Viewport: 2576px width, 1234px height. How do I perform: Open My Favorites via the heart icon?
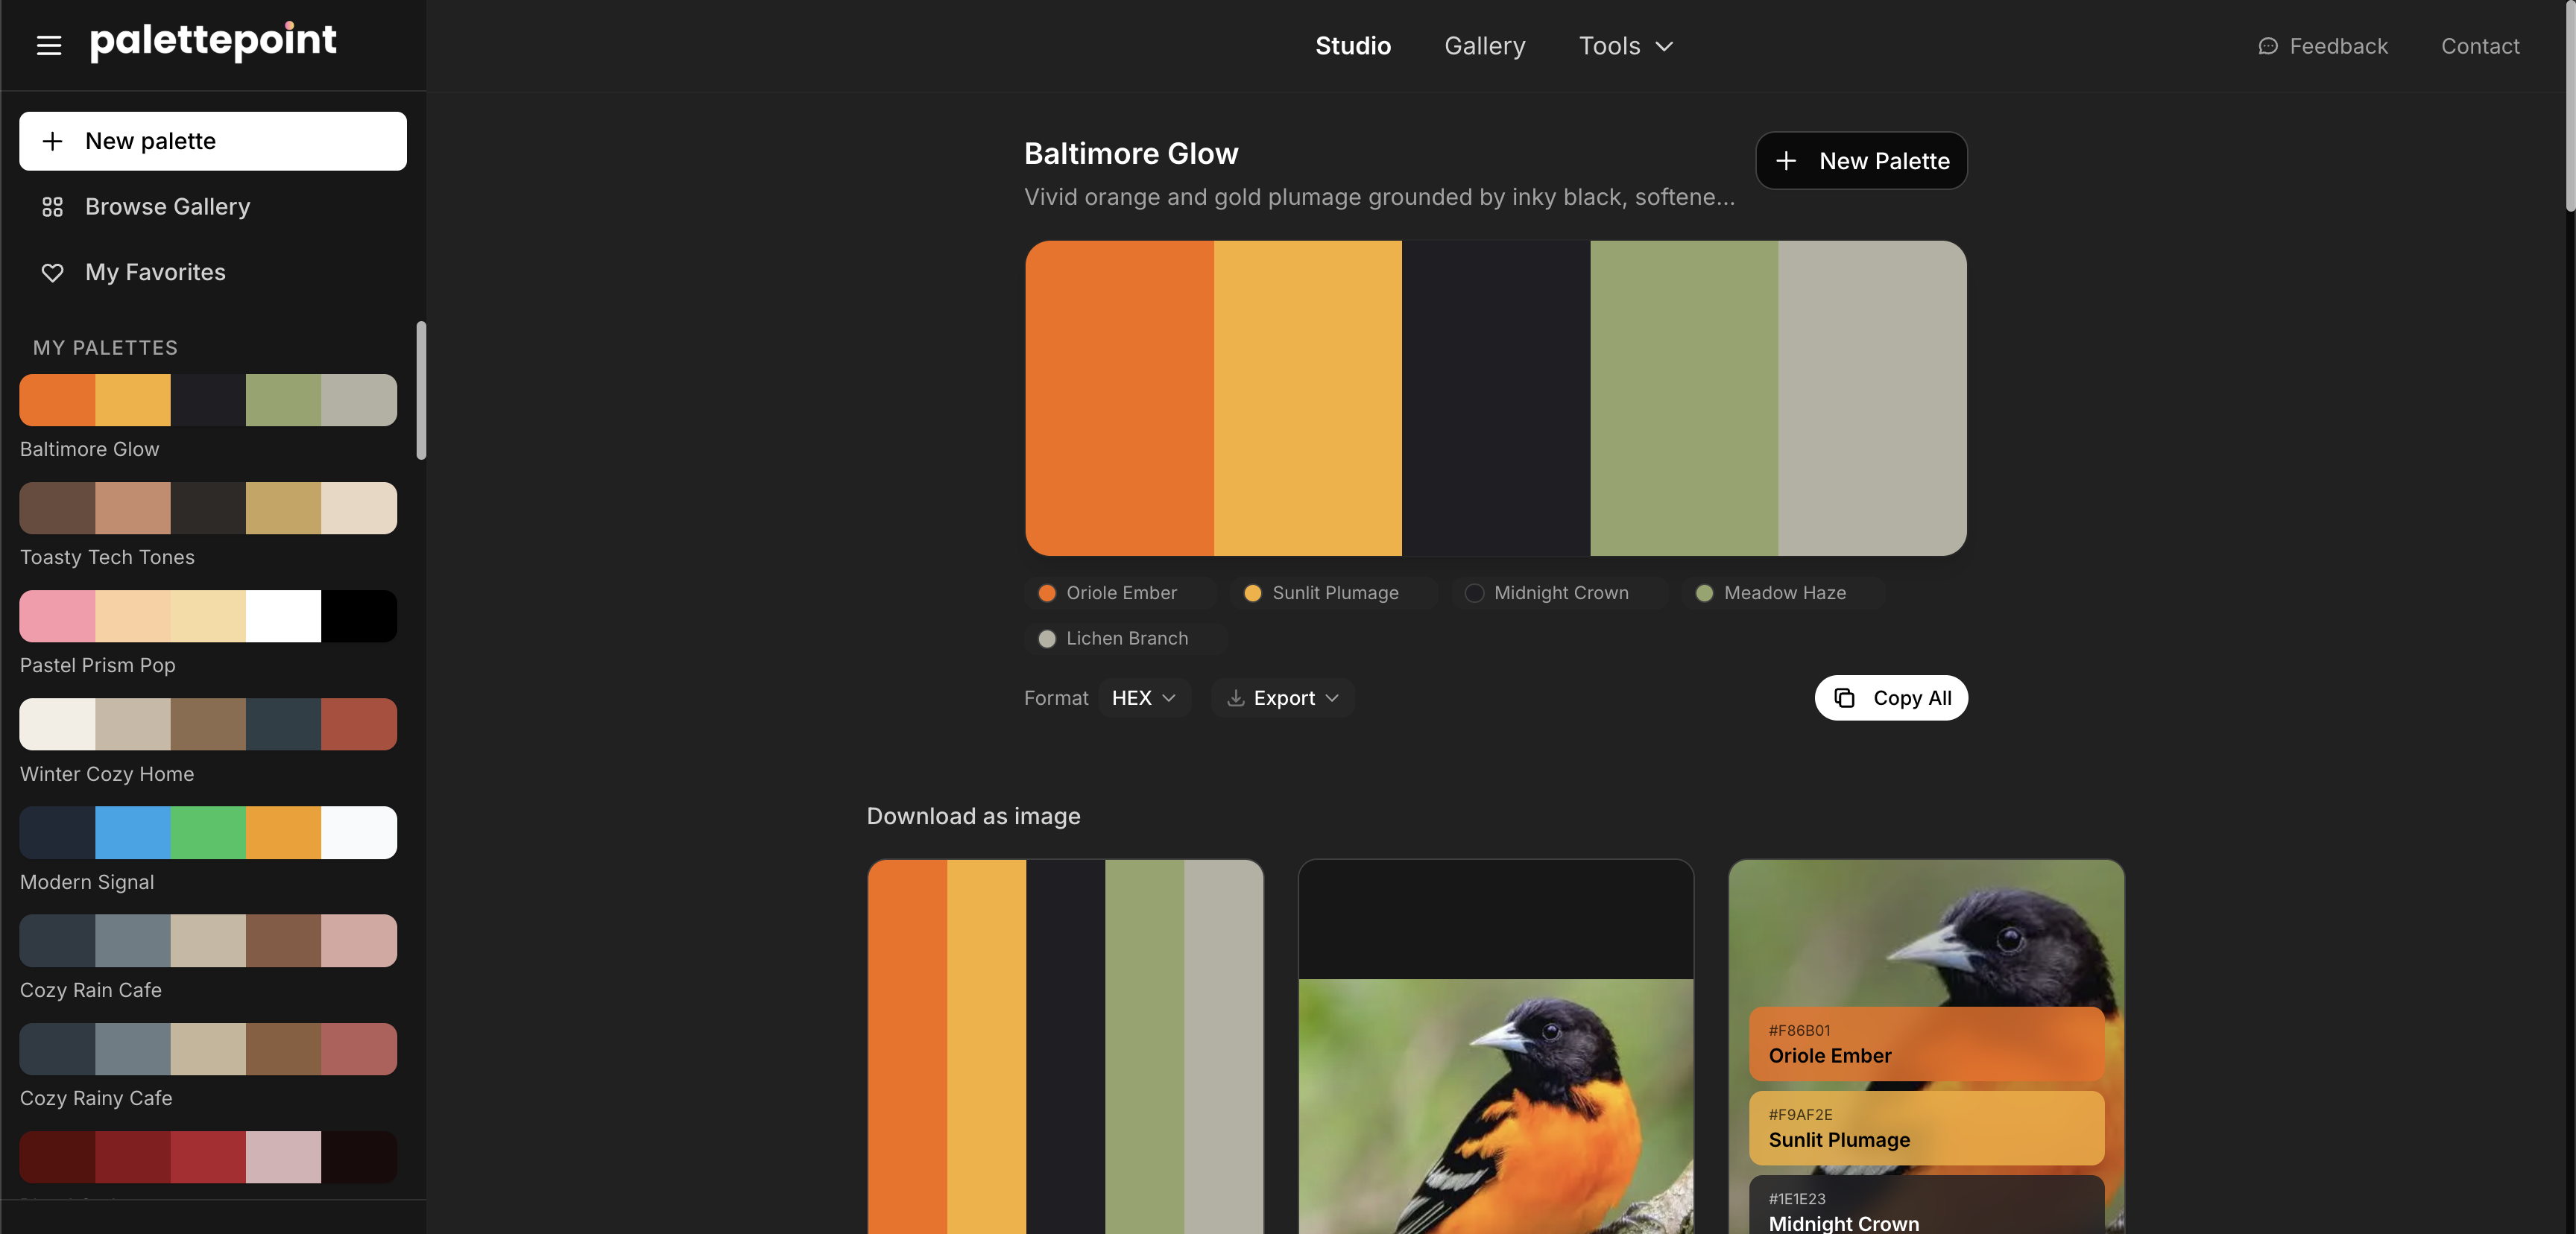[53, 272]
